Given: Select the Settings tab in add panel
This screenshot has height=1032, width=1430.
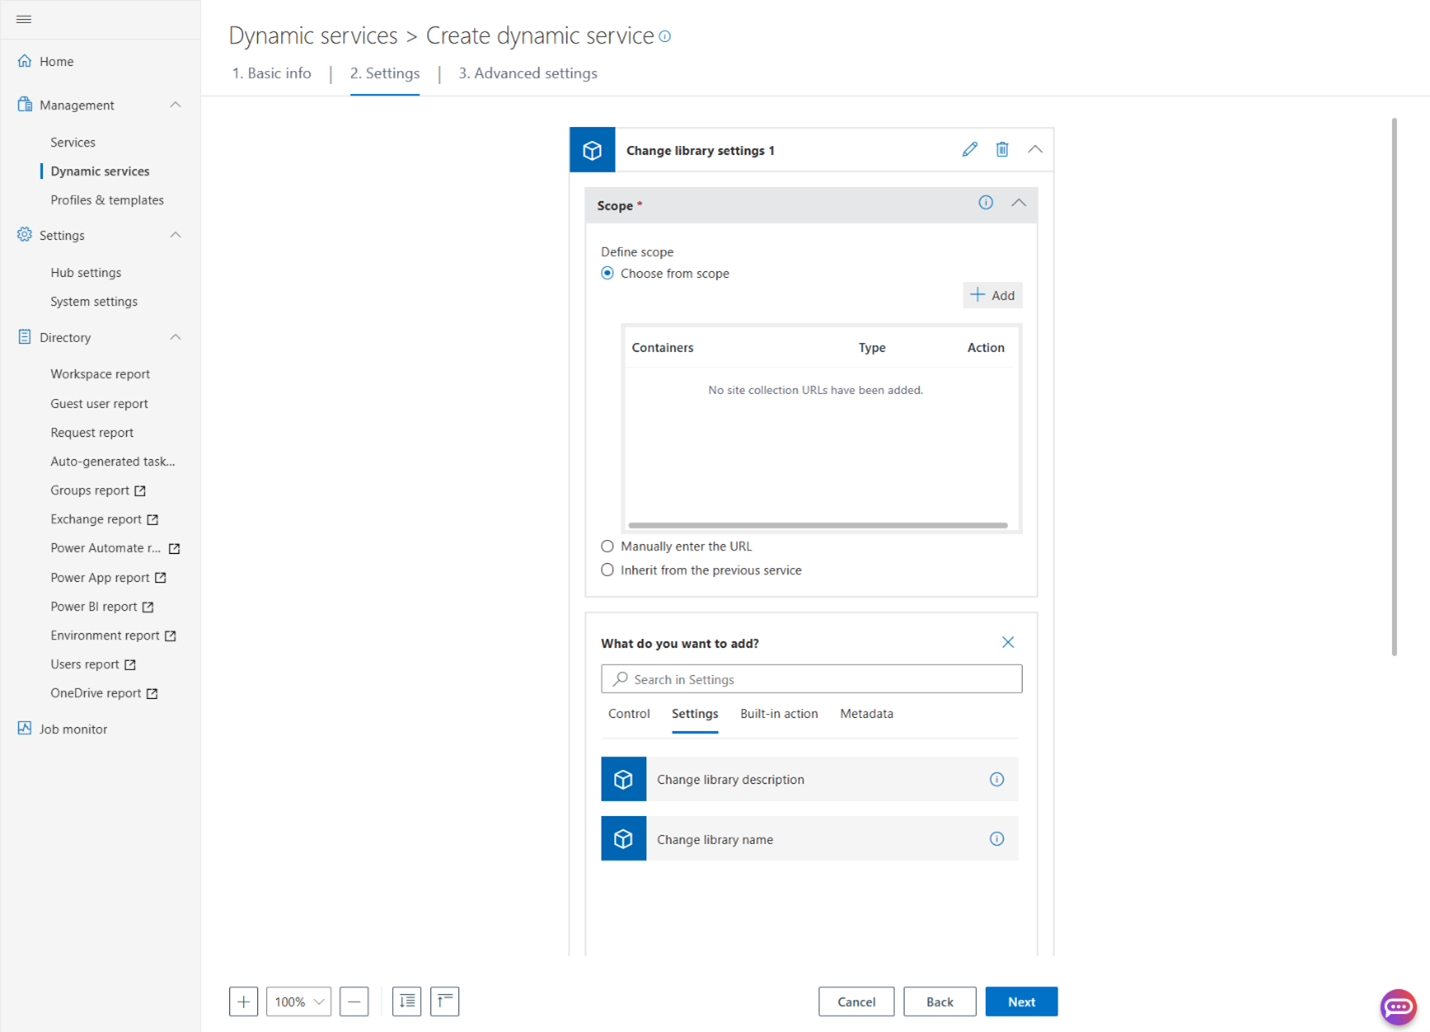Looking at the screenshot, I should [695, 714].
